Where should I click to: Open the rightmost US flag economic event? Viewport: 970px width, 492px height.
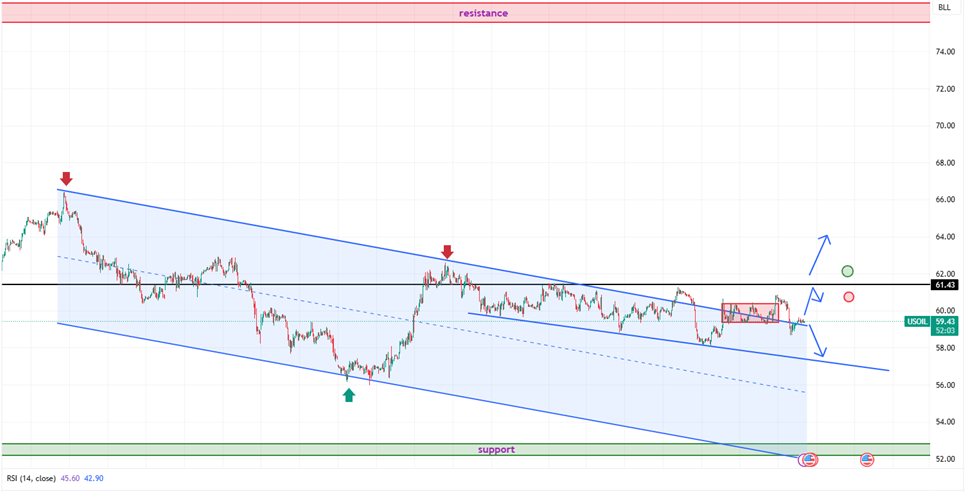point(867,460)
